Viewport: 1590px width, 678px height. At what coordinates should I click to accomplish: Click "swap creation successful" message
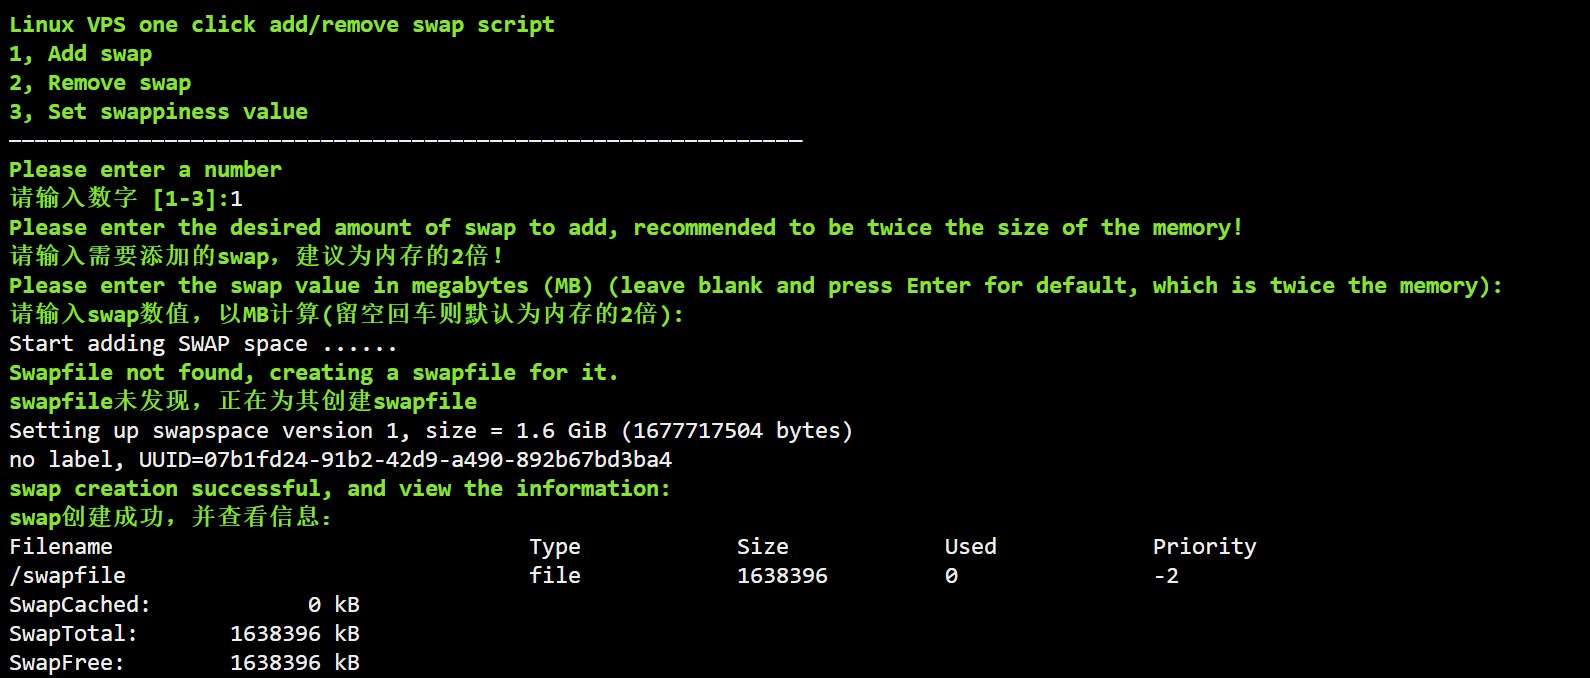point(339,489)
